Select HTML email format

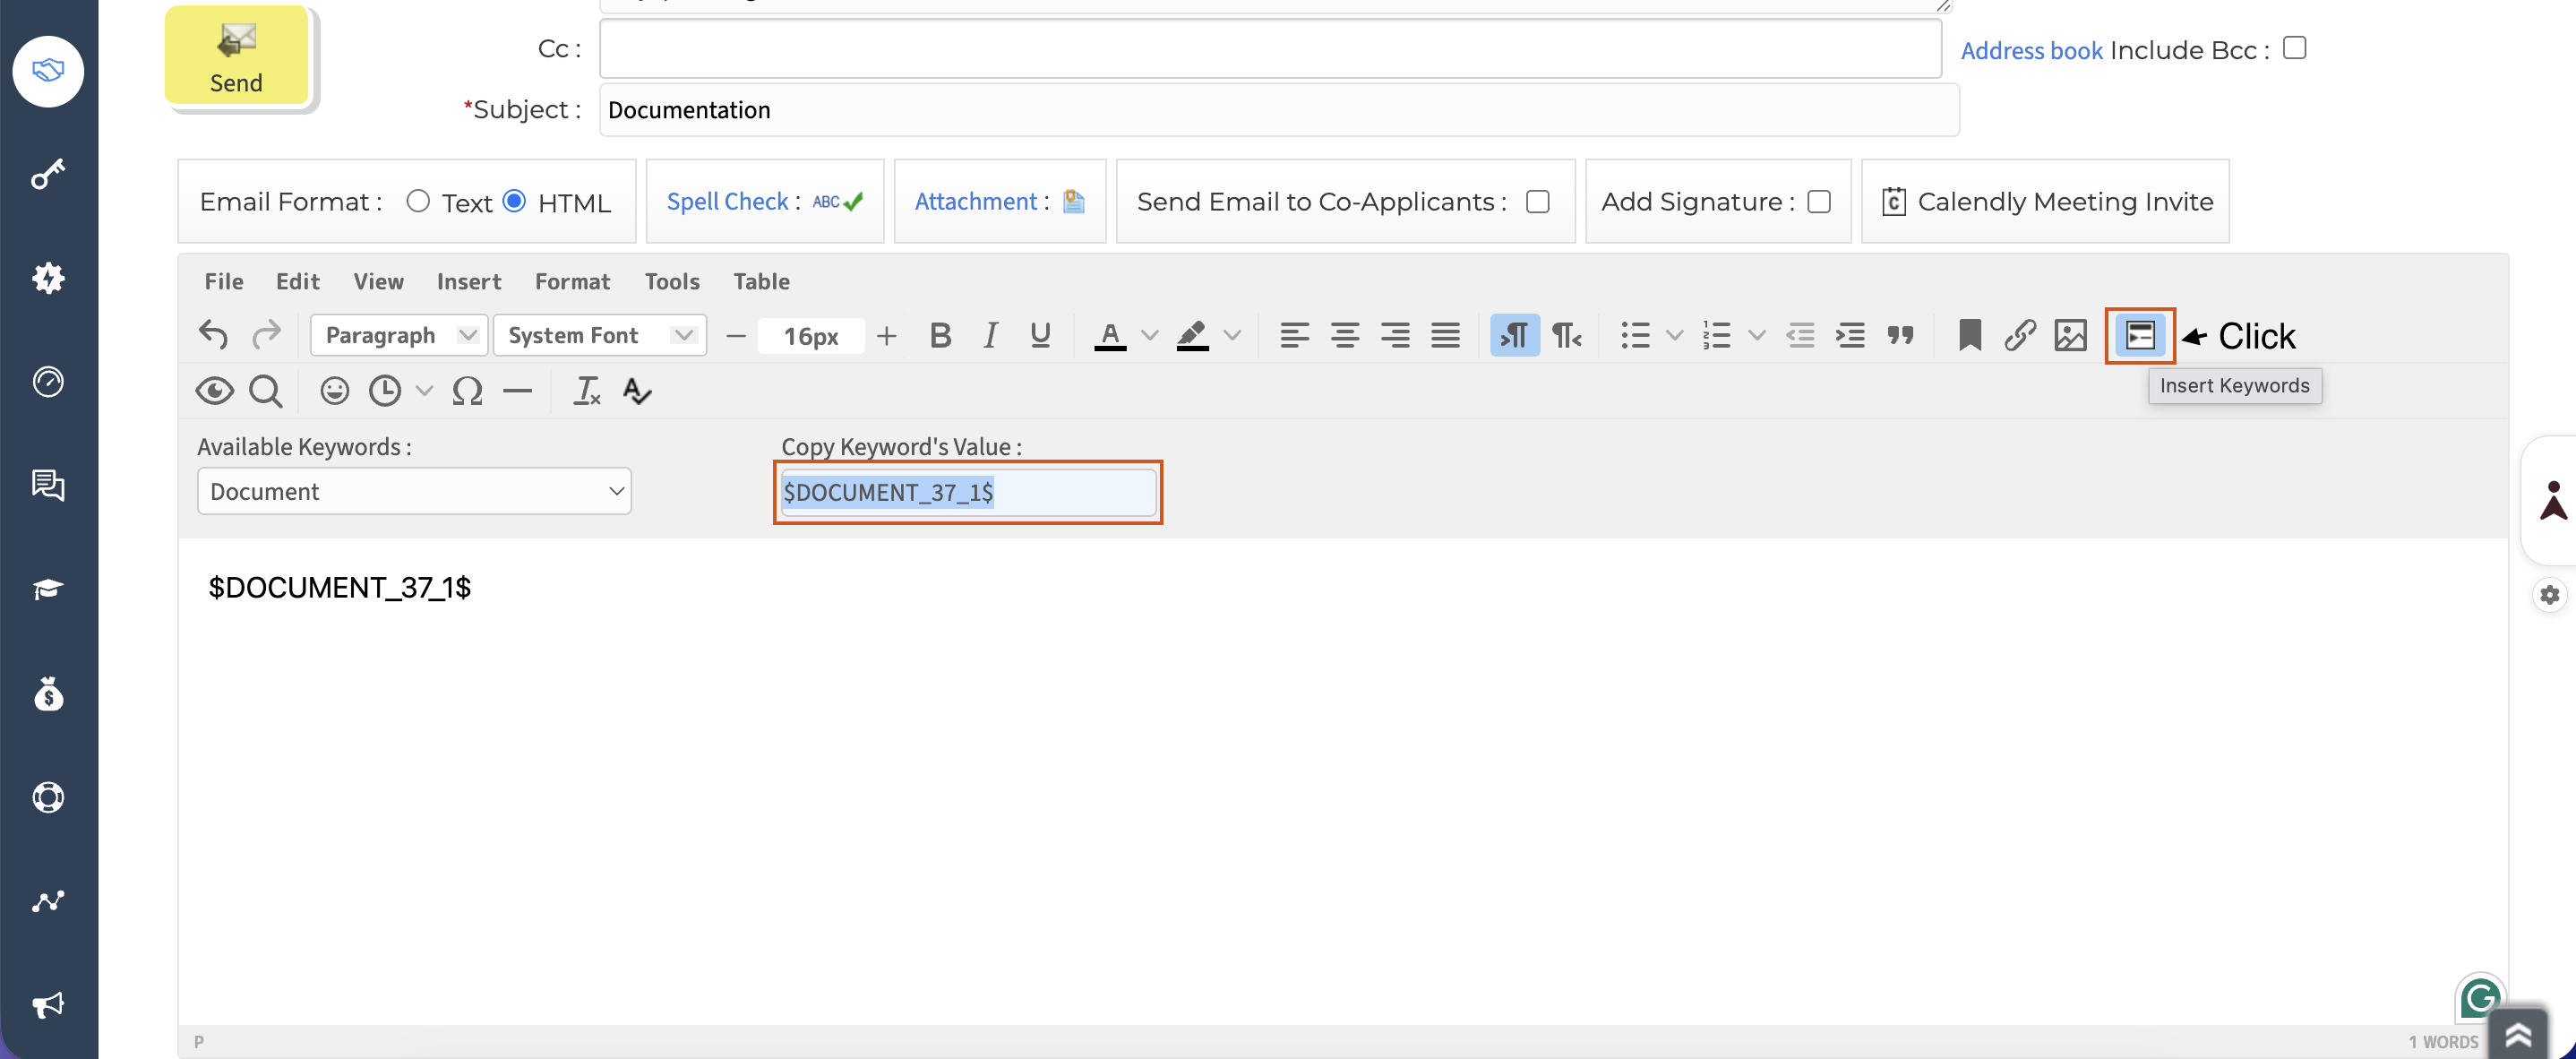(514, 201)
